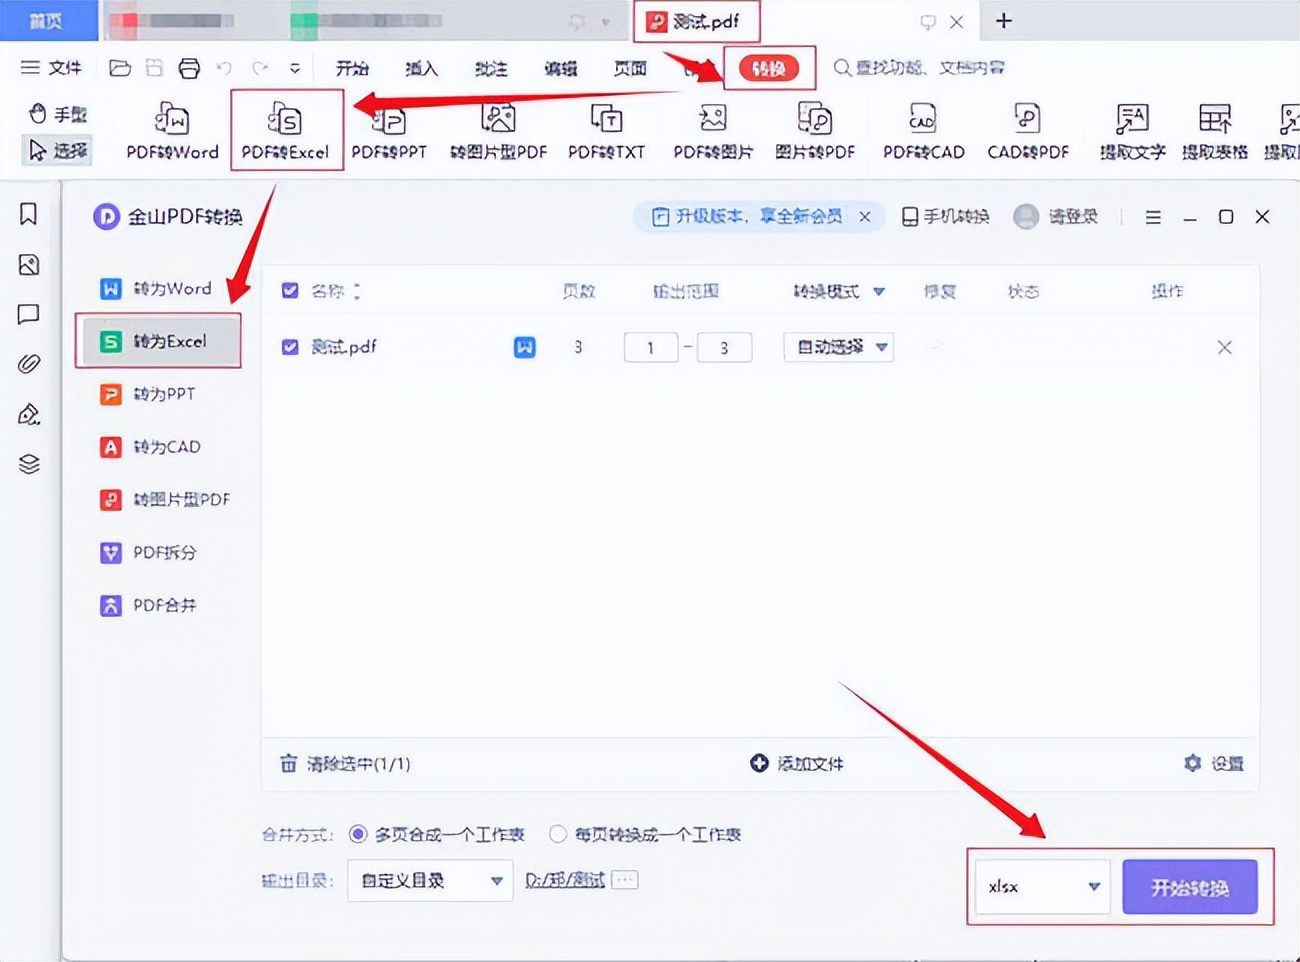The width and height of the screenshot is (1300, 962).
Task: Select 每页转换成一个工作表 option
Action: [557, 833]
